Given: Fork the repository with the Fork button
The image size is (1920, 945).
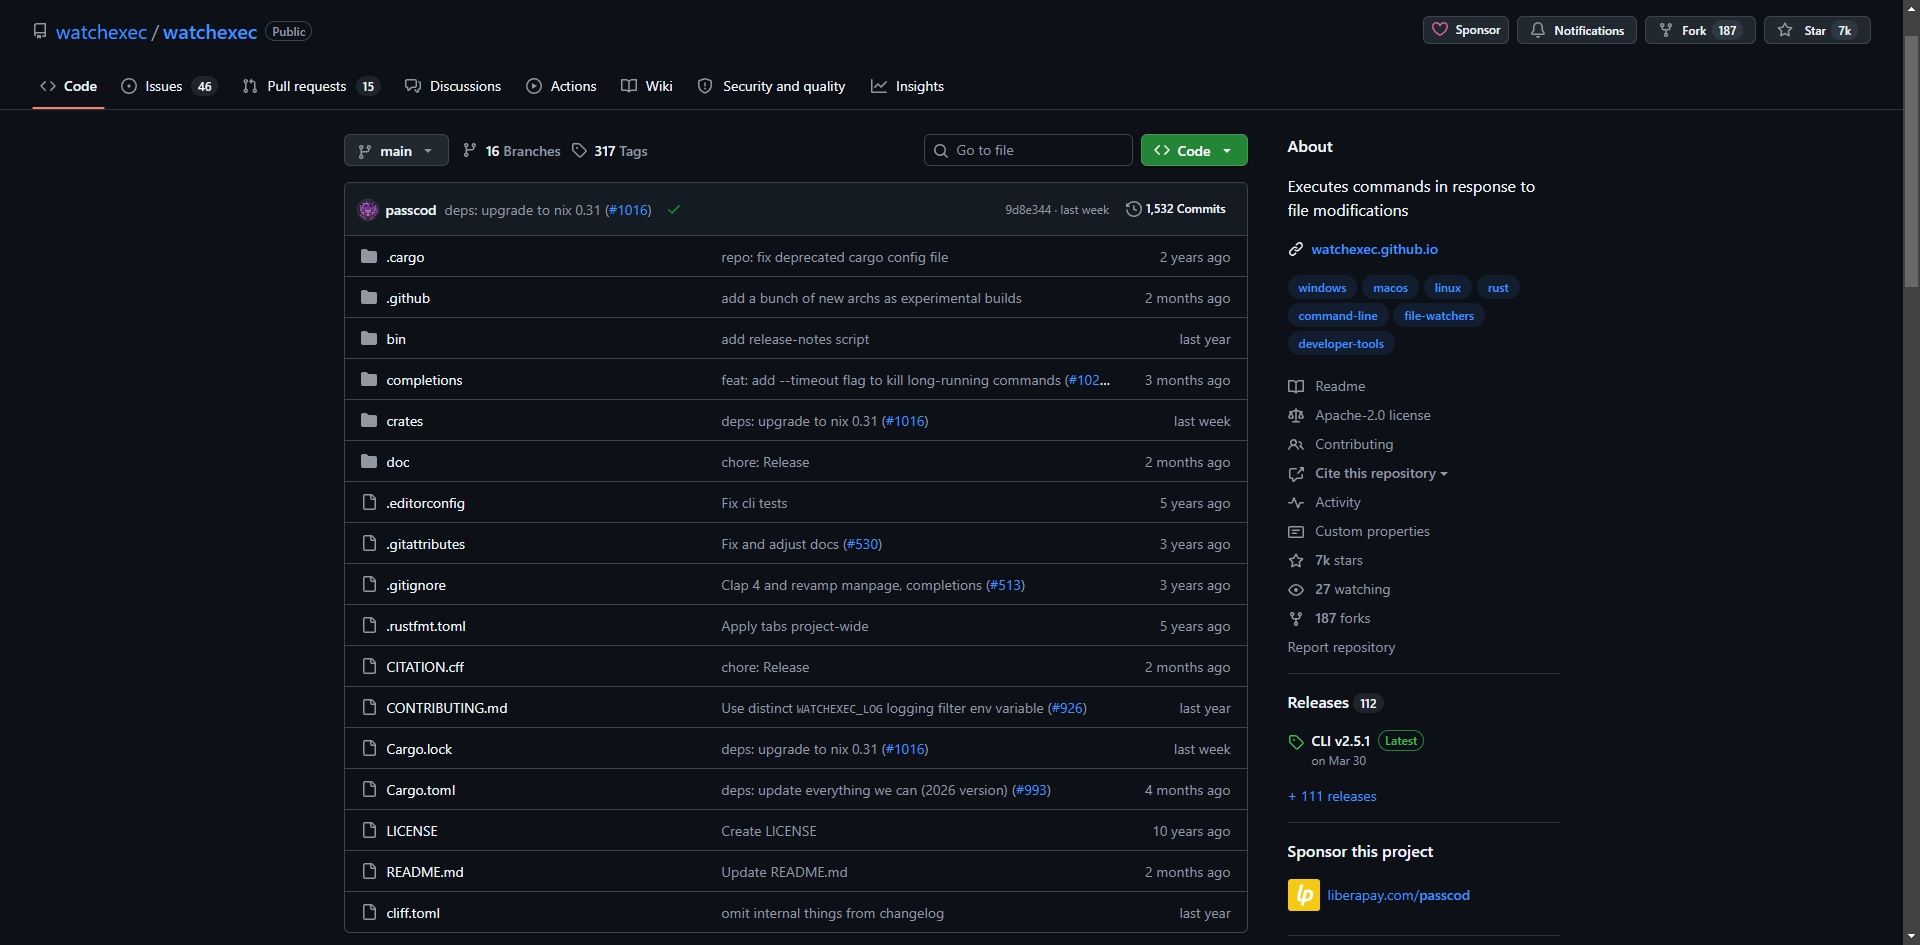Looking at the screenshot, I should pyautogui.click(x=1700, y=30).
